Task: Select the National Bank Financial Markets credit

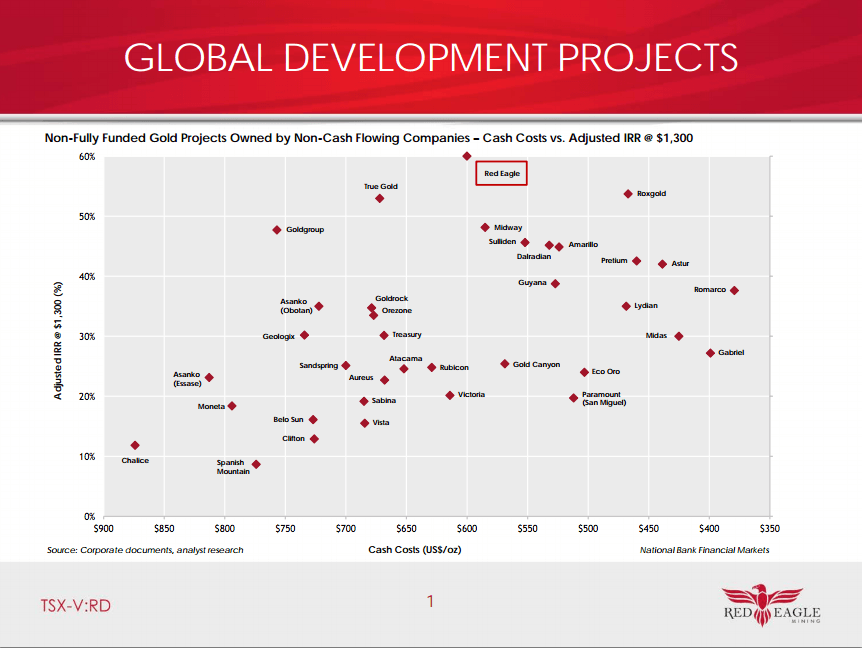Action: pyautogui.click(x=704, y=550)
